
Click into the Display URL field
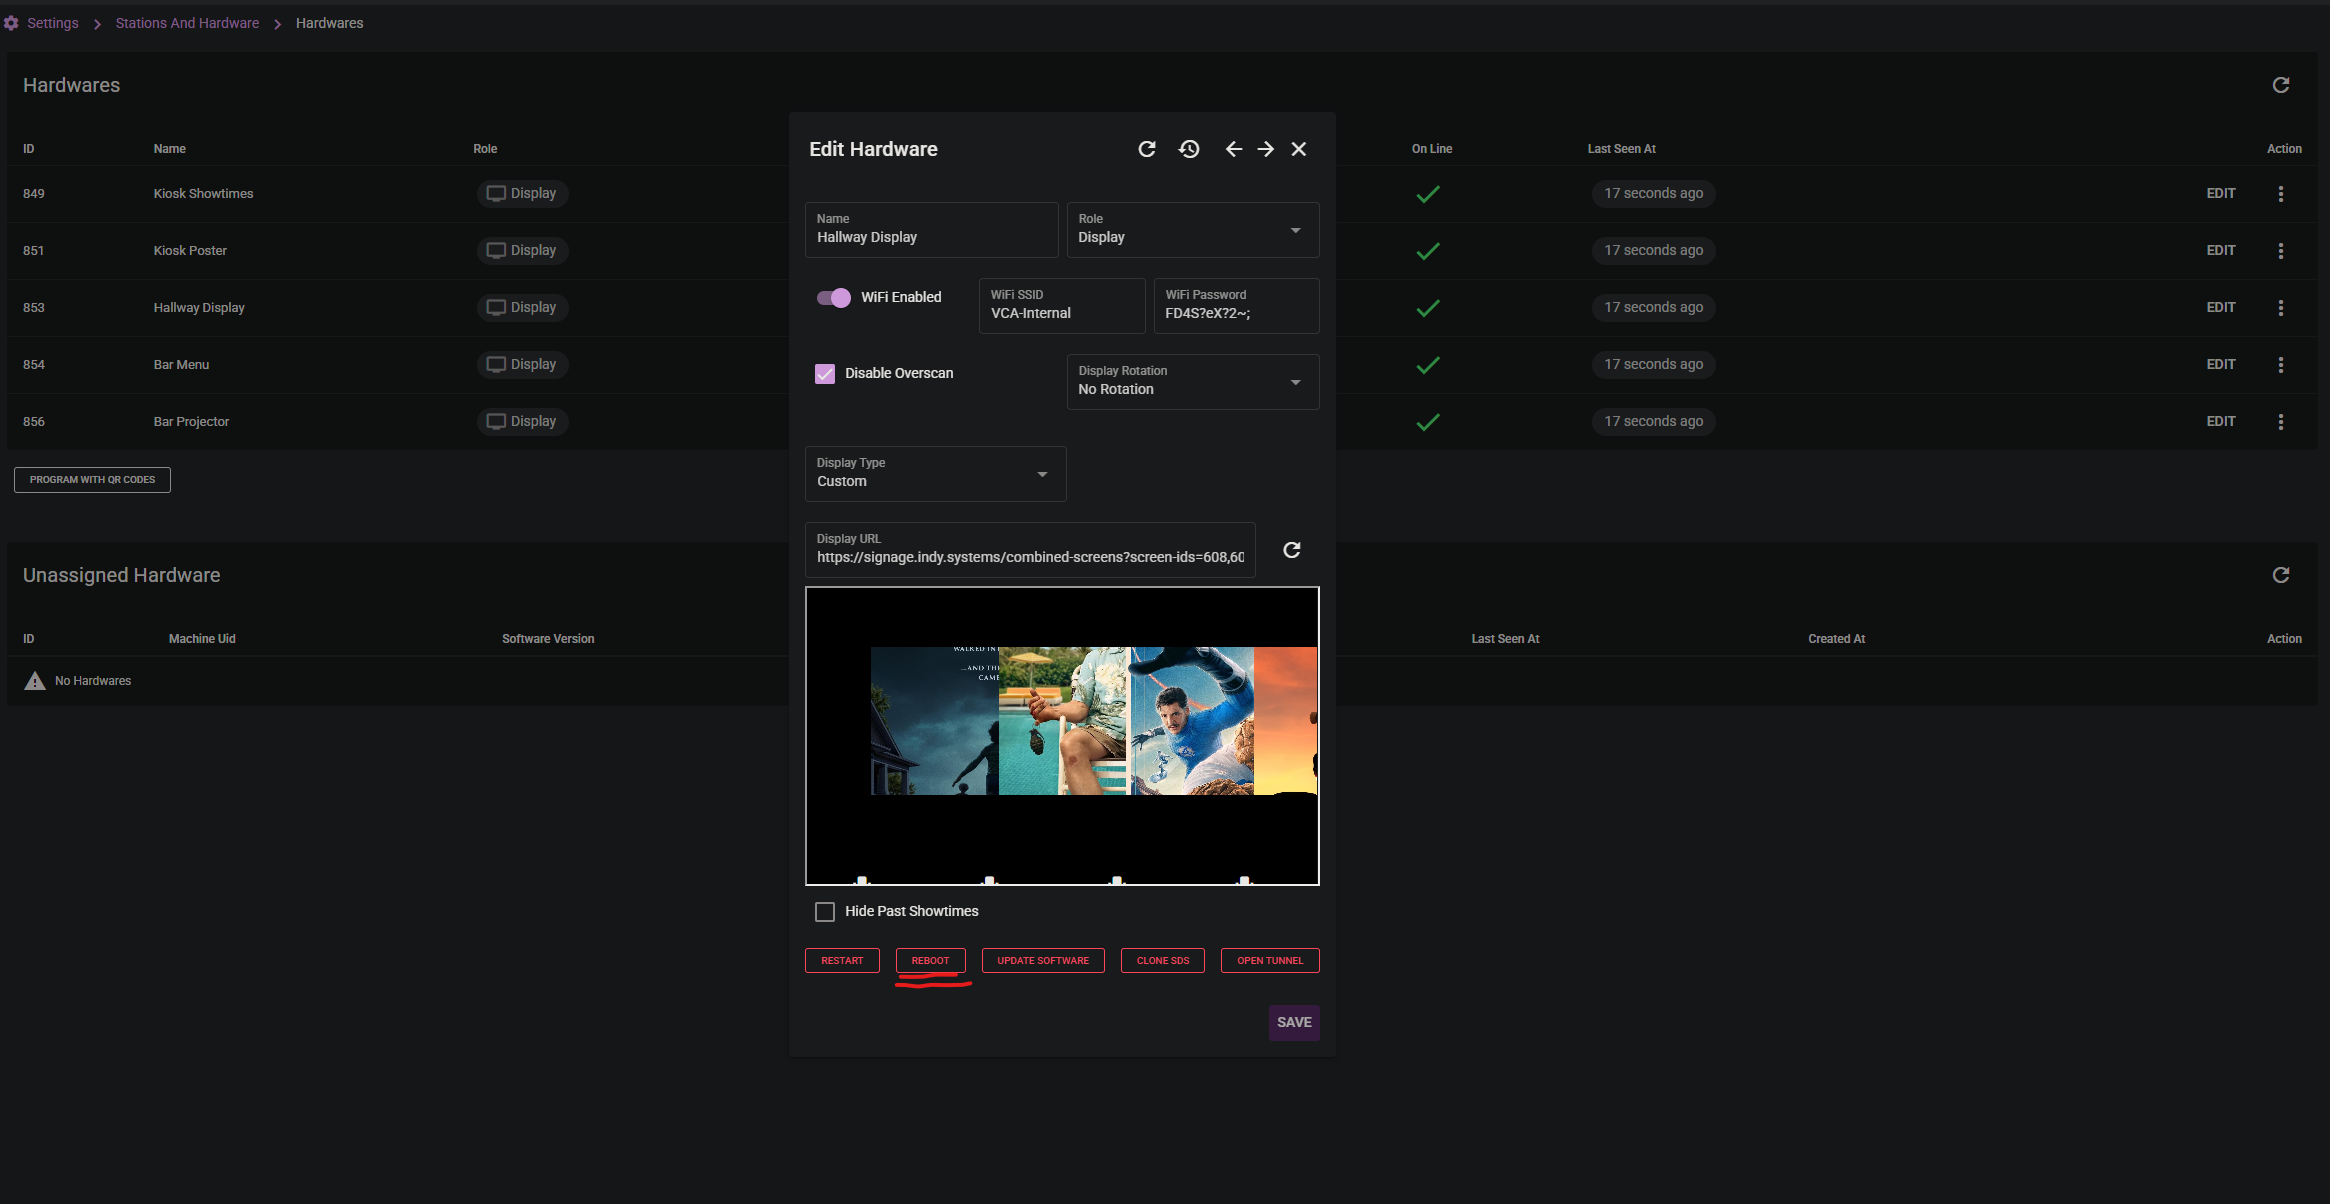(1029, 557)
